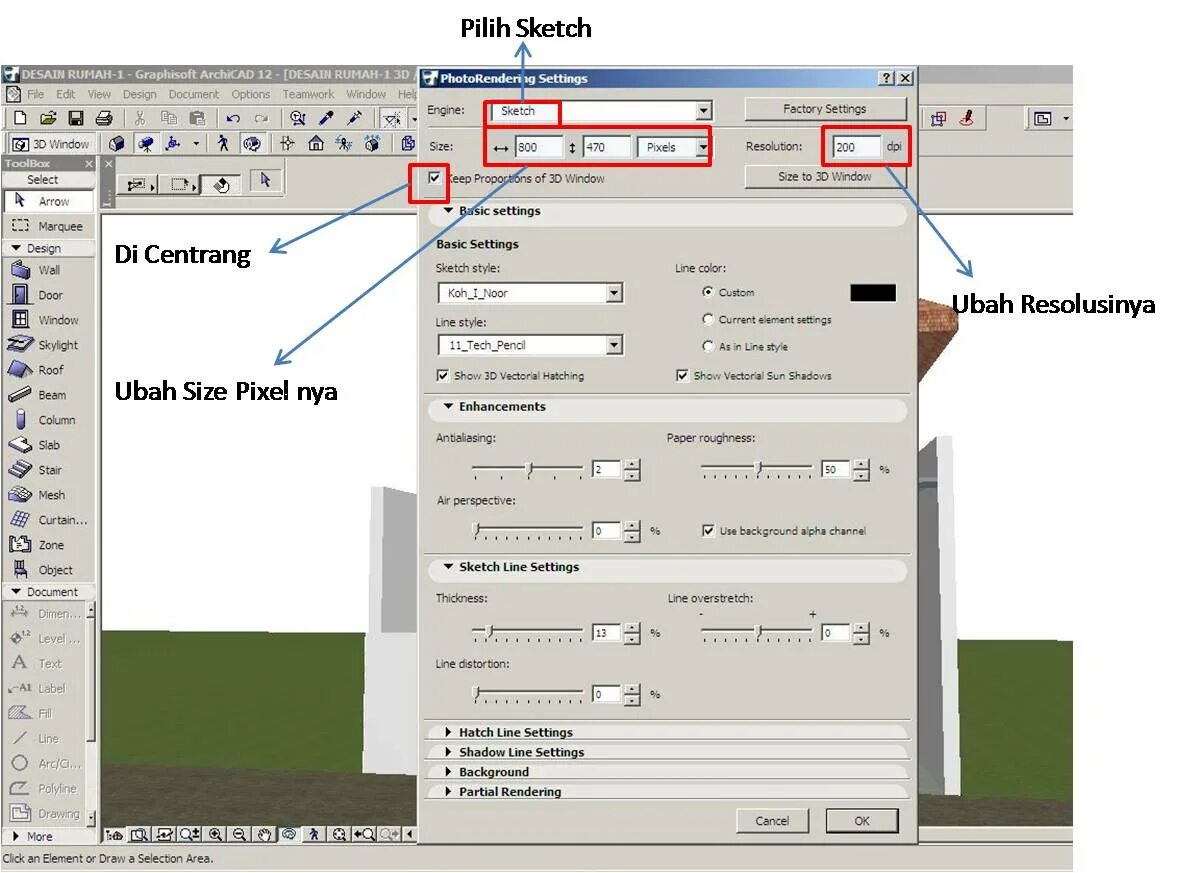Open the Document menu

click(x=194, y=94)
